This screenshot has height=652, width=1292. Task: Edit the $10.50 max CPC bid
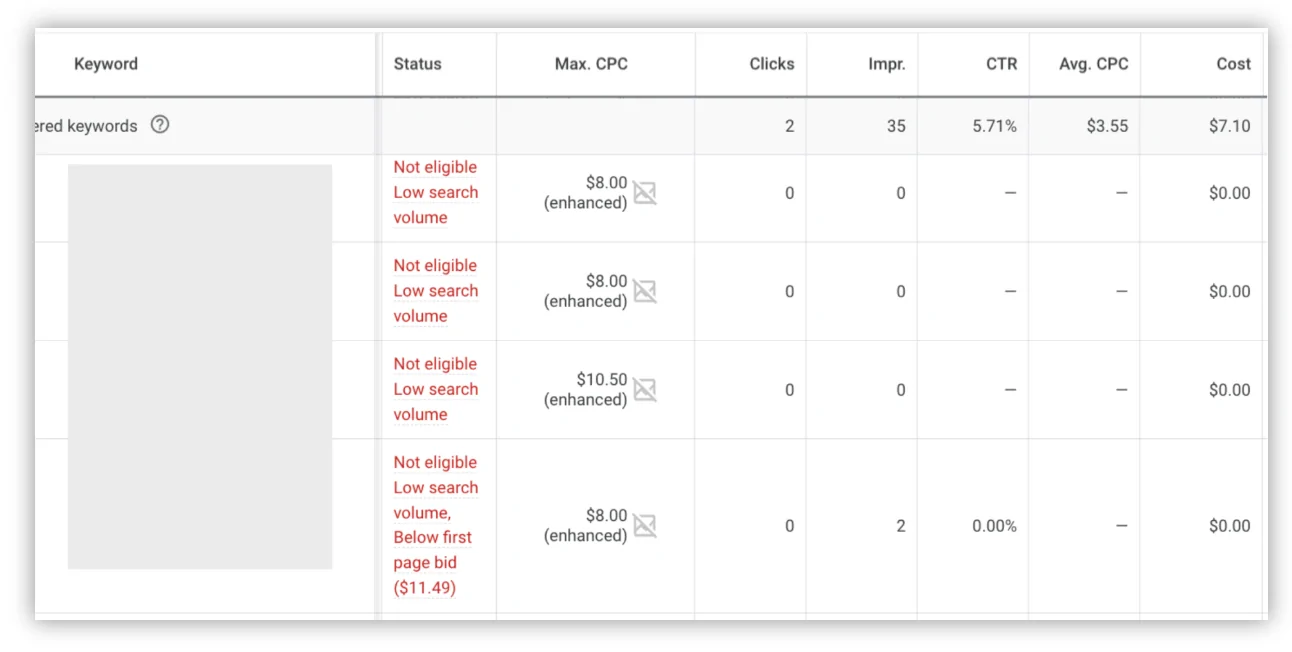pos(601,380)
